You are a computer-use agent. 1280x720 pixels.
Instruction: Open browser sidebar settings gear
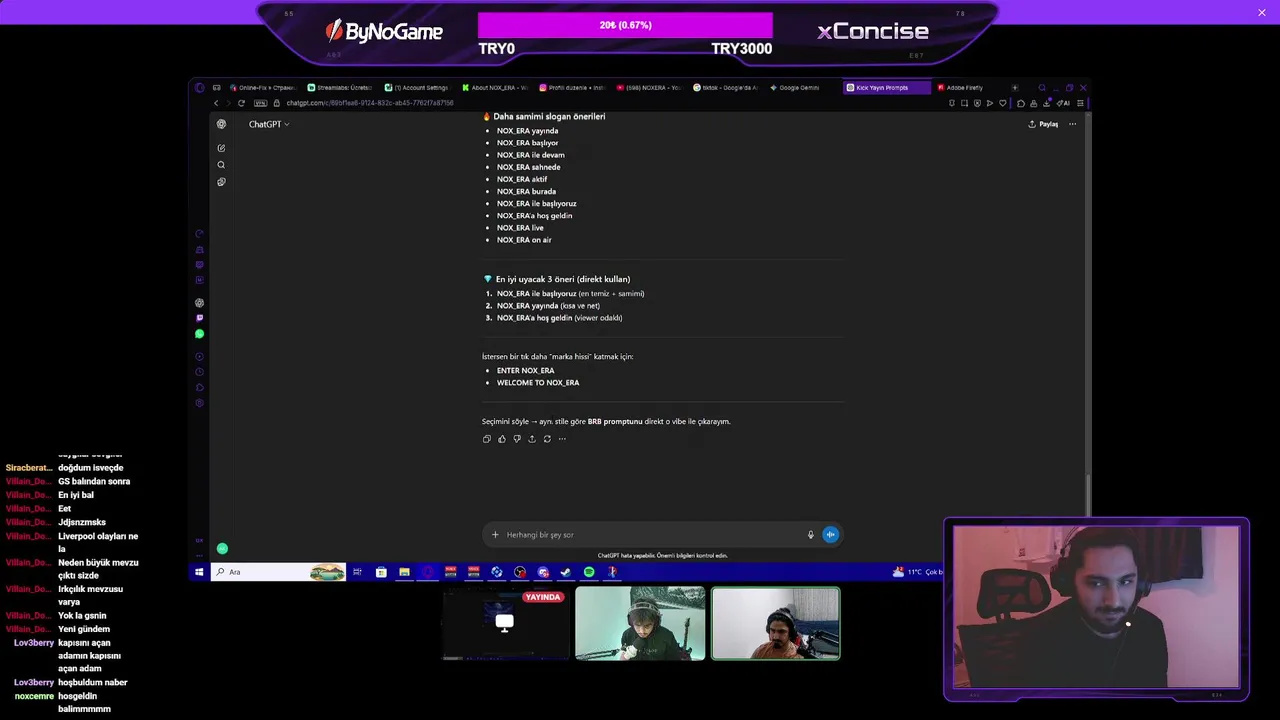coord(200,403)
